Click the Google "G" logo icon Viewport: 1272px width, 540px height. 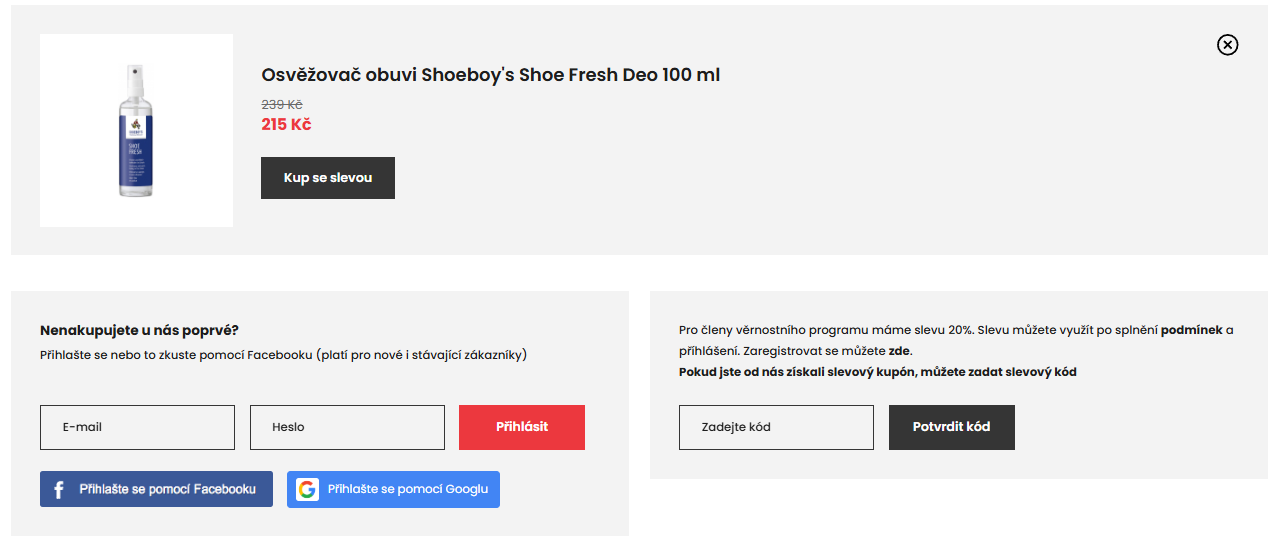pos(307,489)
